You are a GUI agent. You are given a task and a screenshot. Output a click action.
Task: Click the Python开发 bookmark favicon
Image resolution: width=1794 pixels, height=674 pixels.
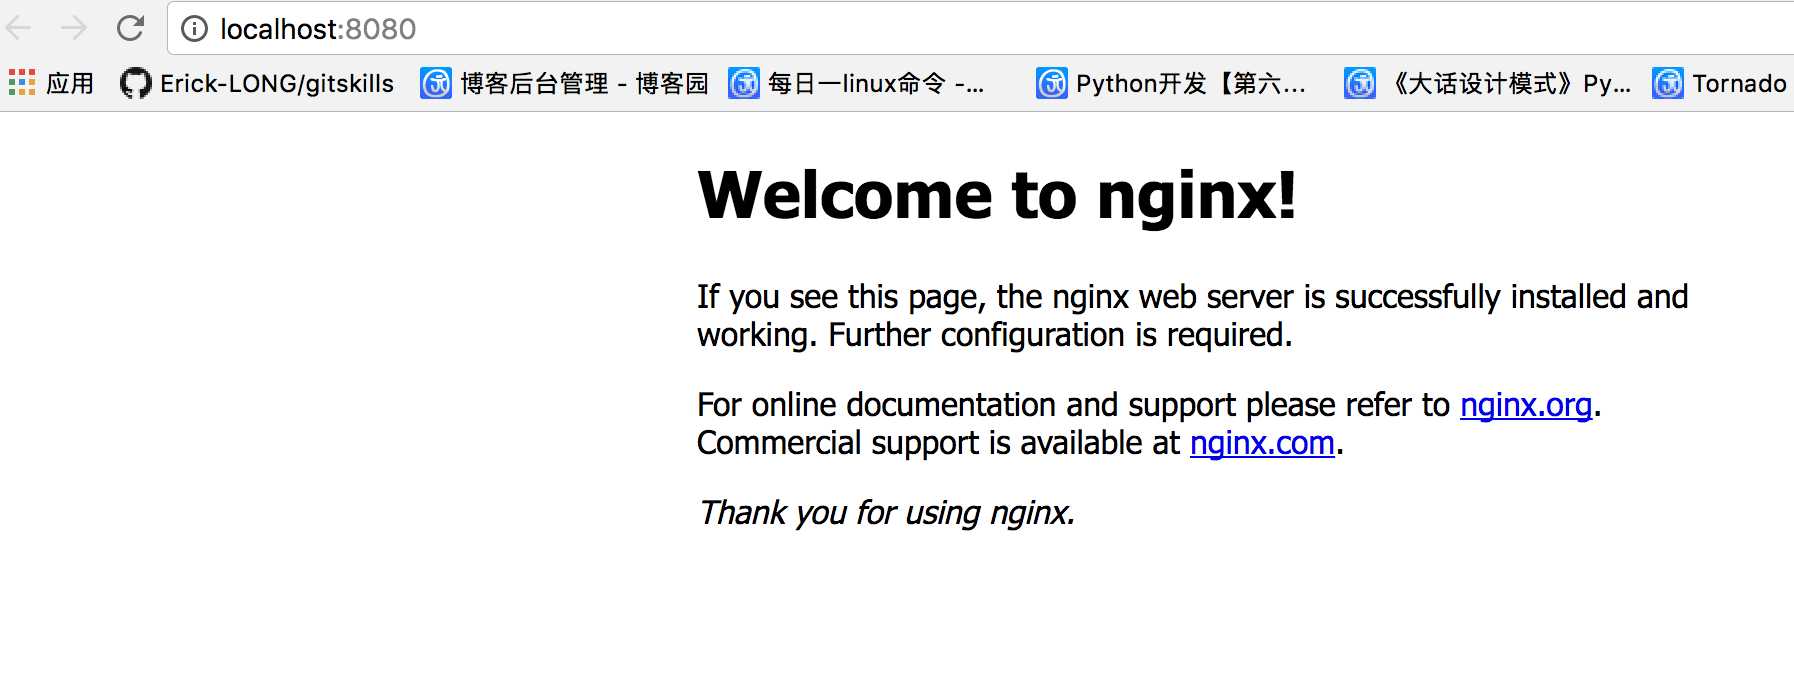click(x=1052, y=83)
